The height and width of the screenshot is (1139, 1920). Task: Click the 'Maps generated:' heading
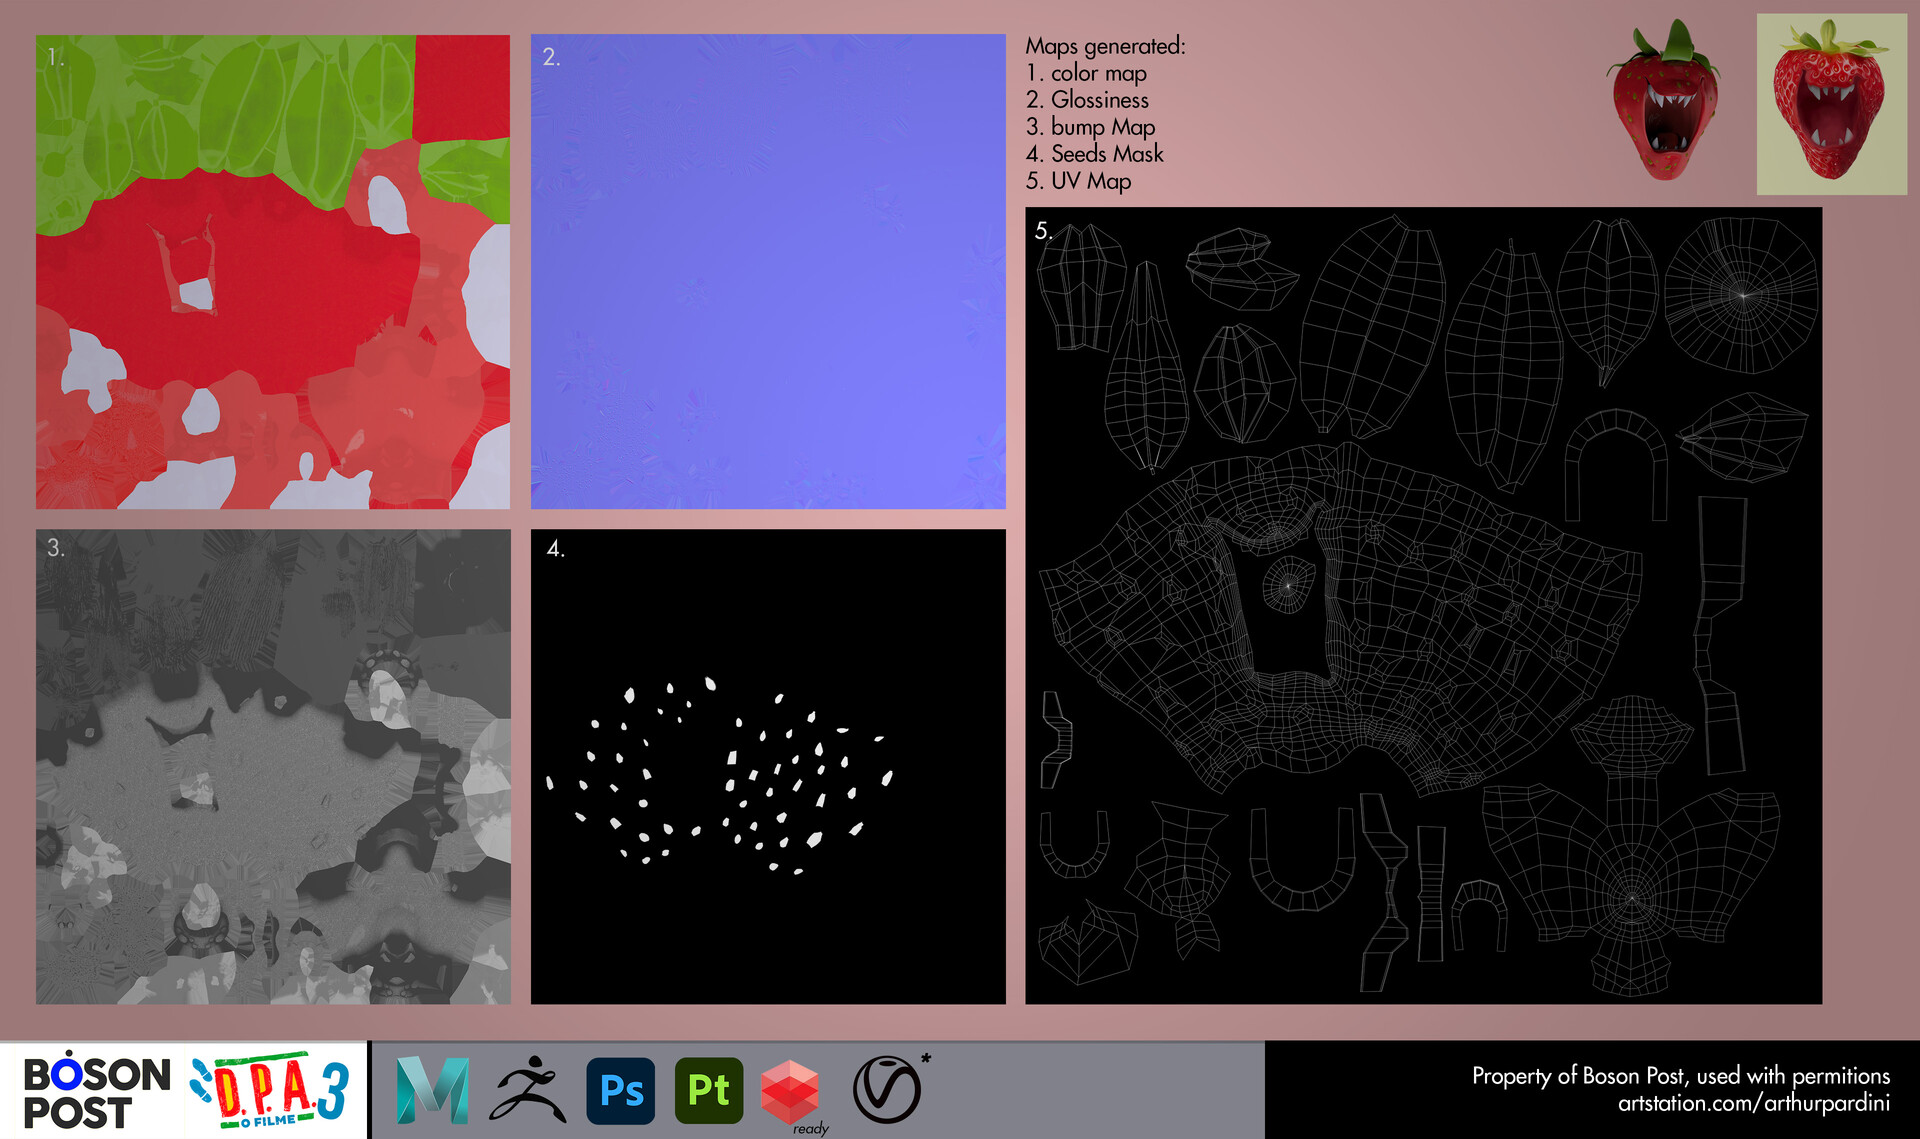pyautogui.click(x=1105, y=46)
